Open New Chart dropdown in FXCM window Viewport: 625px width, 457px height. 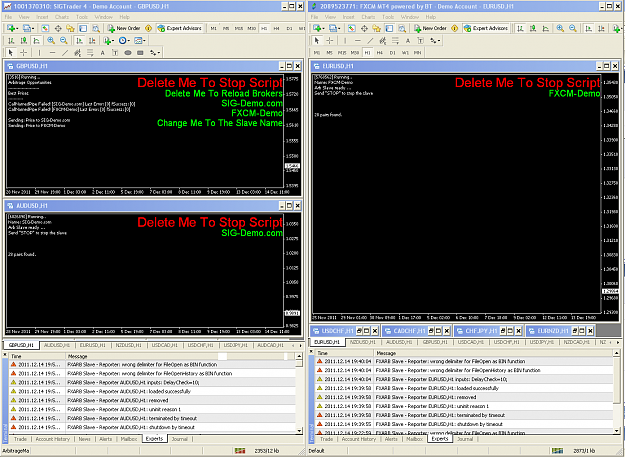(x=318, y=28)
